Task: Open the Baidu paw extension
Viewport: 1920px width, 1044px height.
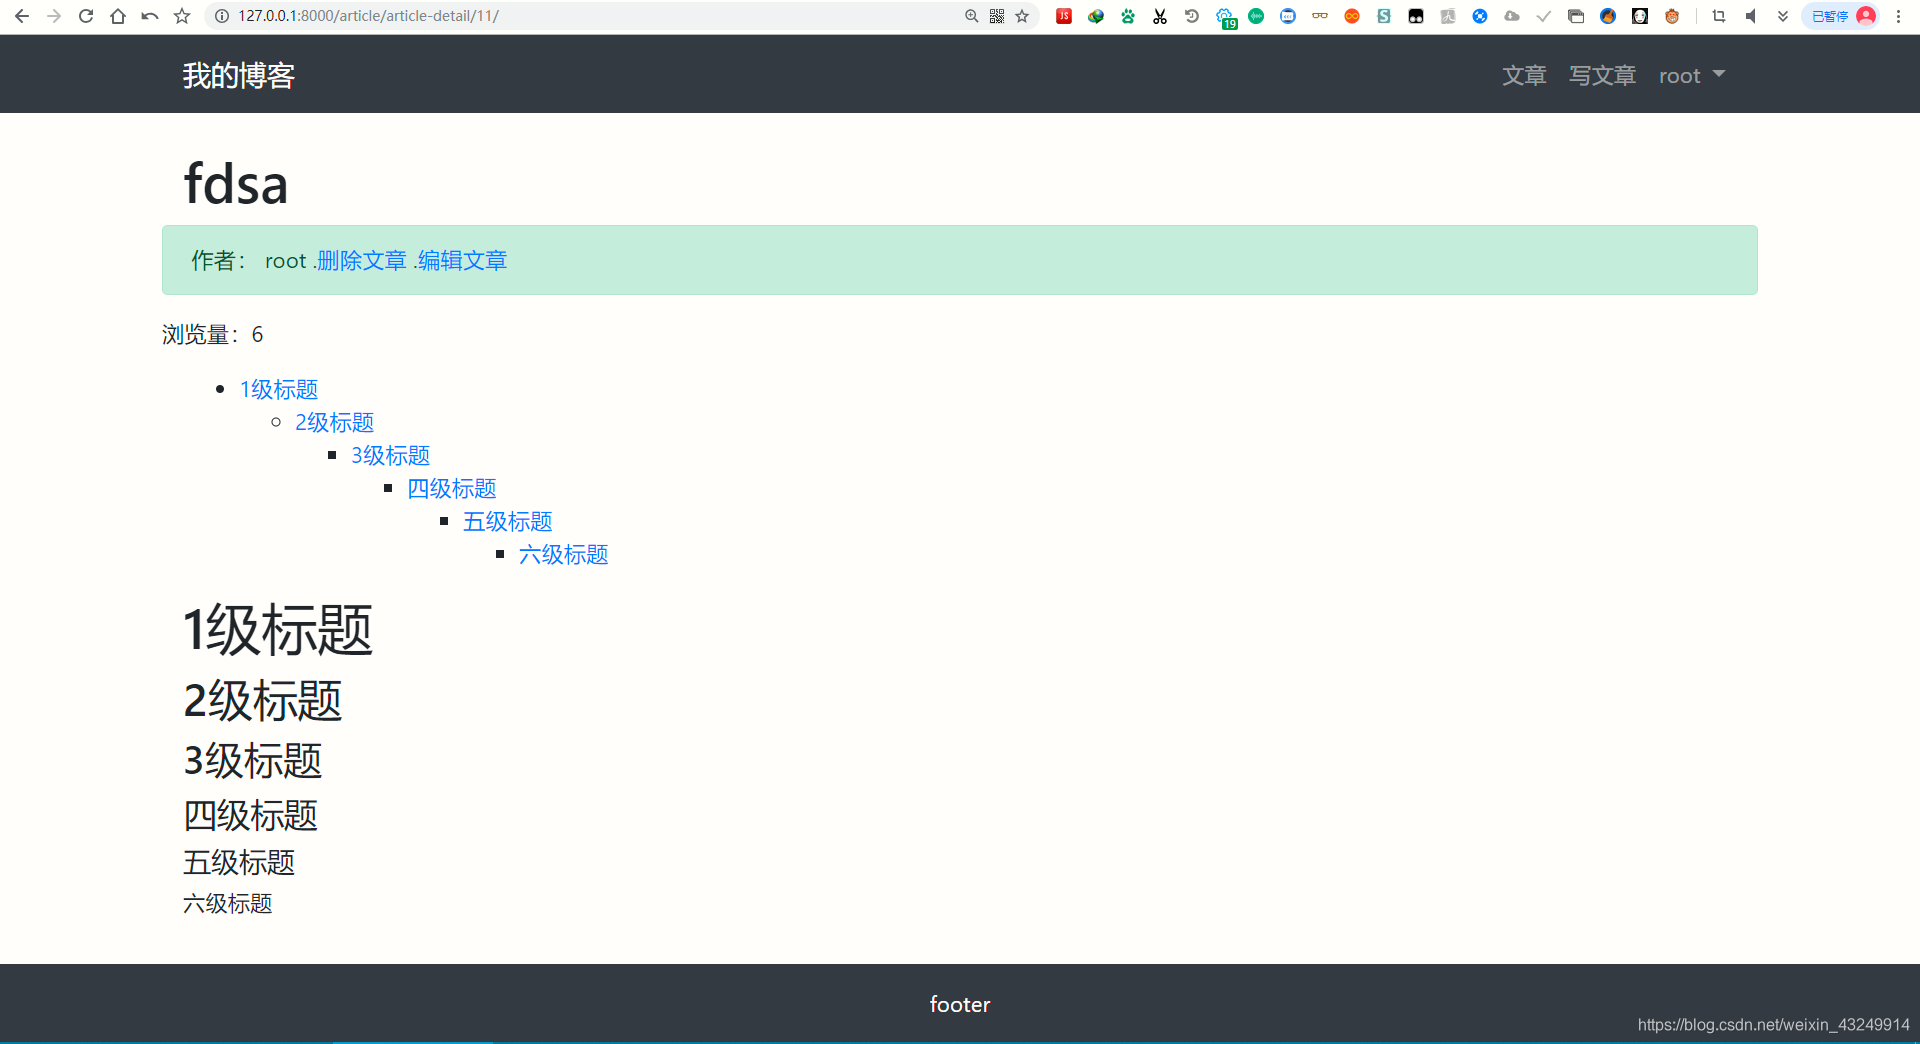Action: coord(1128,16)
